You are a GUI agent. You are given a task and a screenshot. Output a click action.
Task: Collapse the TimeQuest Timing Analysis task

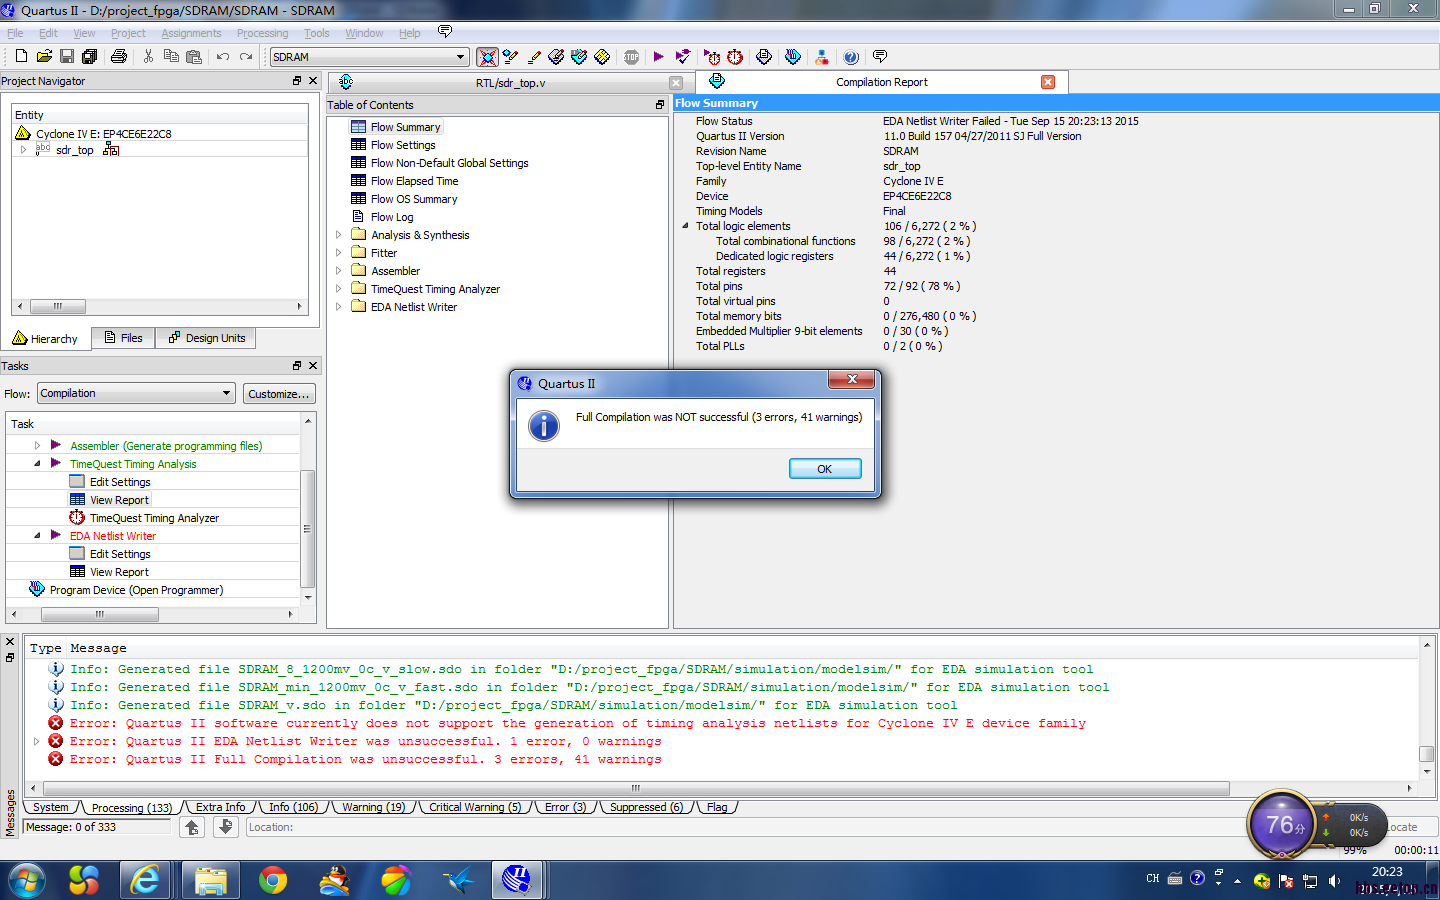point(37,464)
